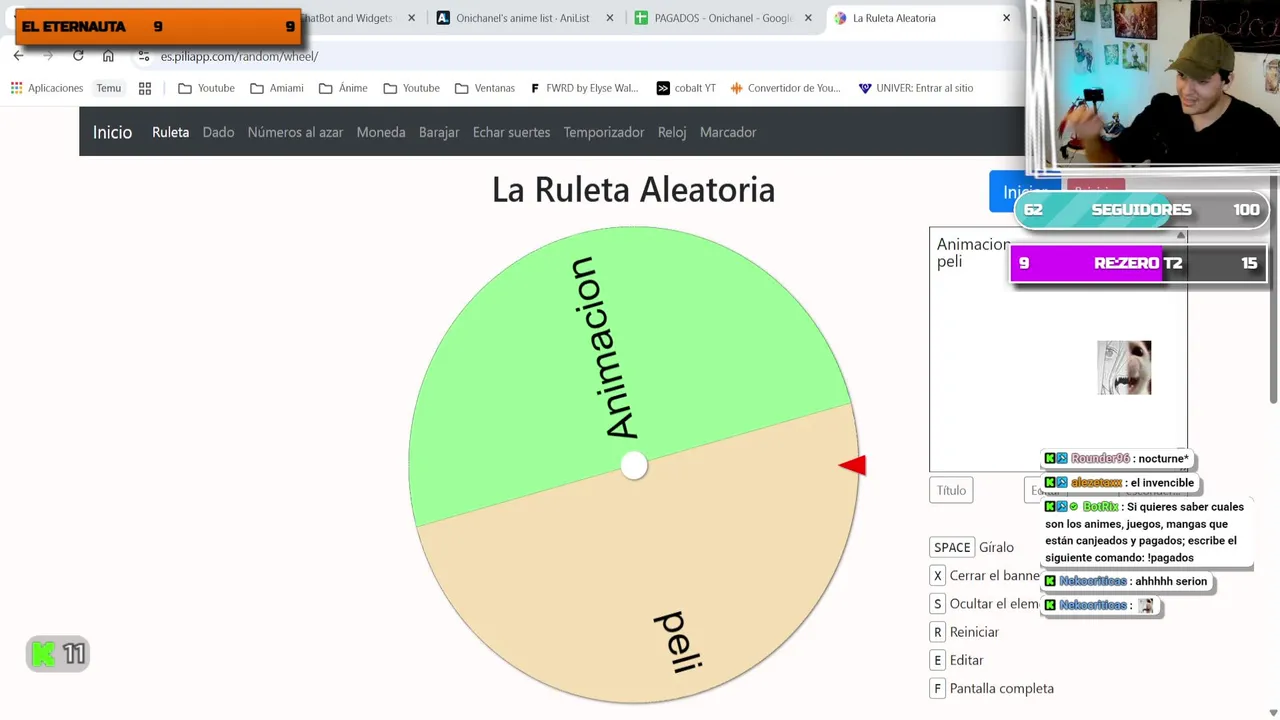Image resolution: width=1280 pixels, height=720 pixels.
Task: Open the cobalt YT bookmark
Action: click(686, 88)
